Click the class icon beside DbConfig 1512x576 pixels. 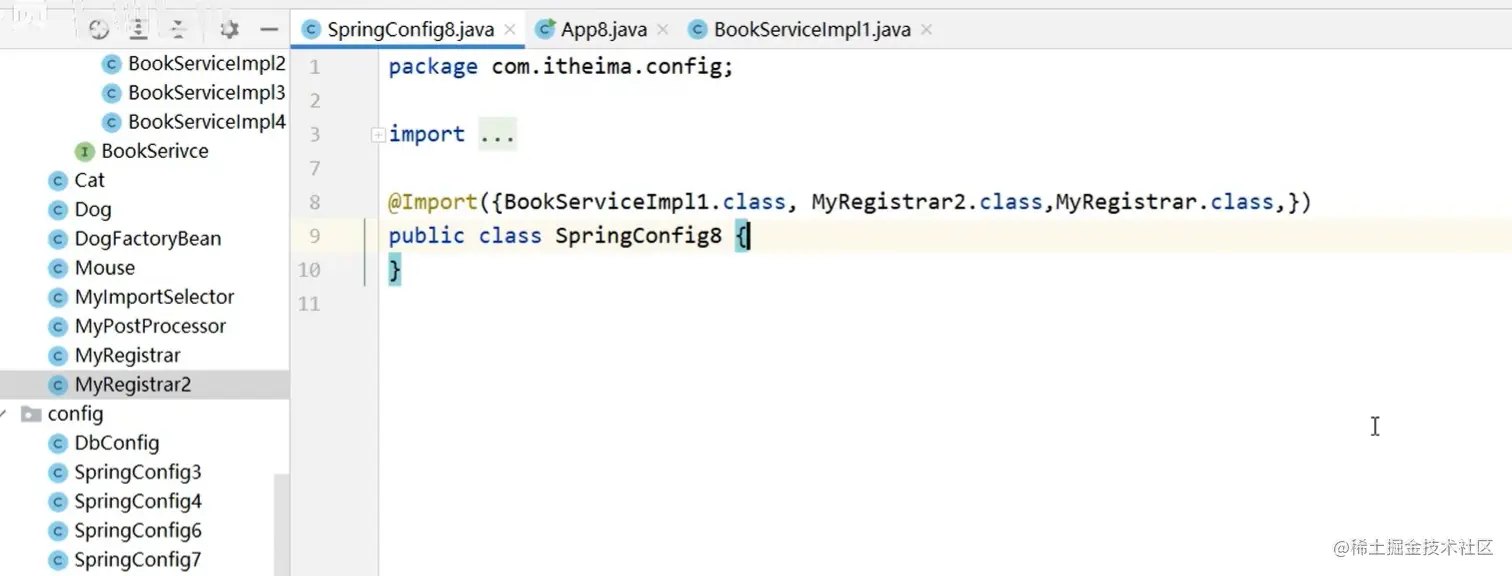click(57, 443)
